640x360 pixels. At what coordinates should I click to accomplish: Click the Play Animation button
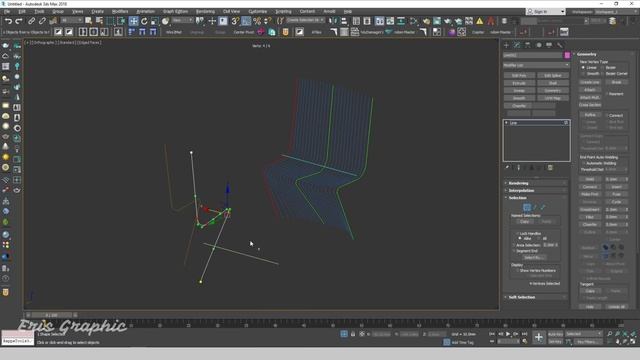point(508,334)
